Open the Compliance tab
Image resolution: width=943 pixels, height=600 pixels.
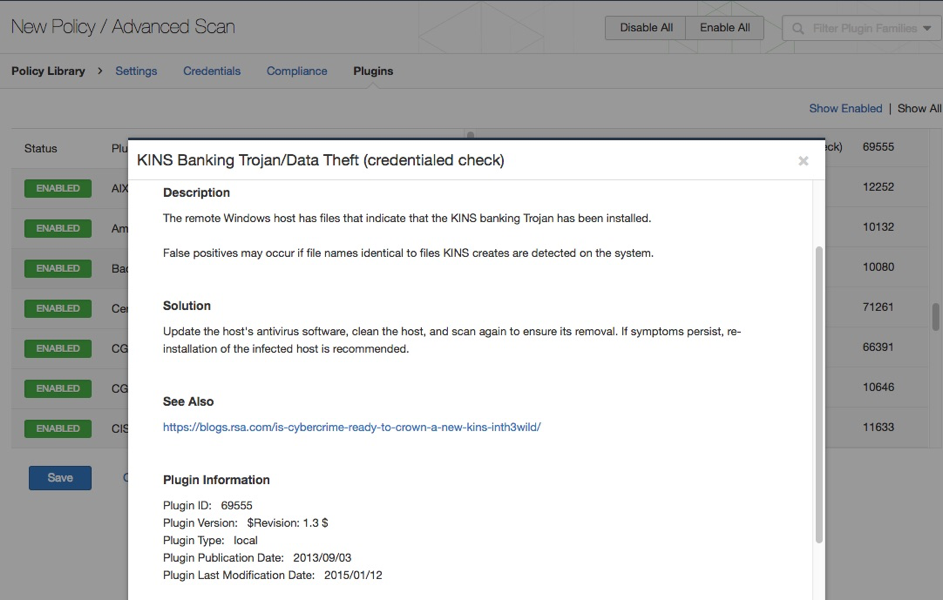point(297,71)
